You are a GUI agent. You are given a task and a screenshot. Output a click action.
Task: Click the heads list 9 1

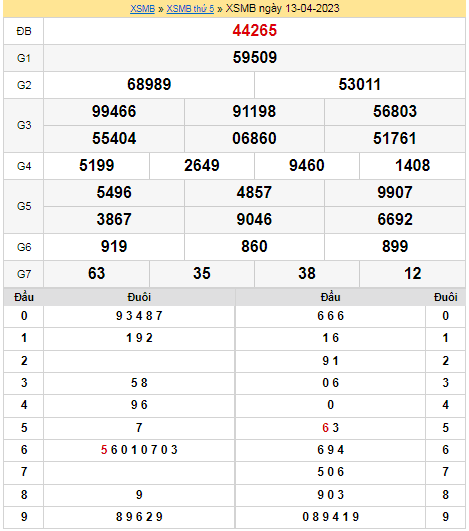[331, 361]
